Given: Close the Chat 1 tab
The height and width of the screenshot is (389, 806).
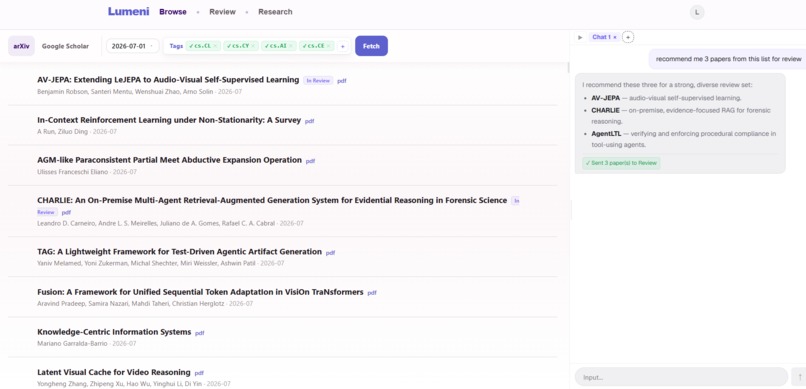Looking at the screenshot, I should click(x=615, y=37).
